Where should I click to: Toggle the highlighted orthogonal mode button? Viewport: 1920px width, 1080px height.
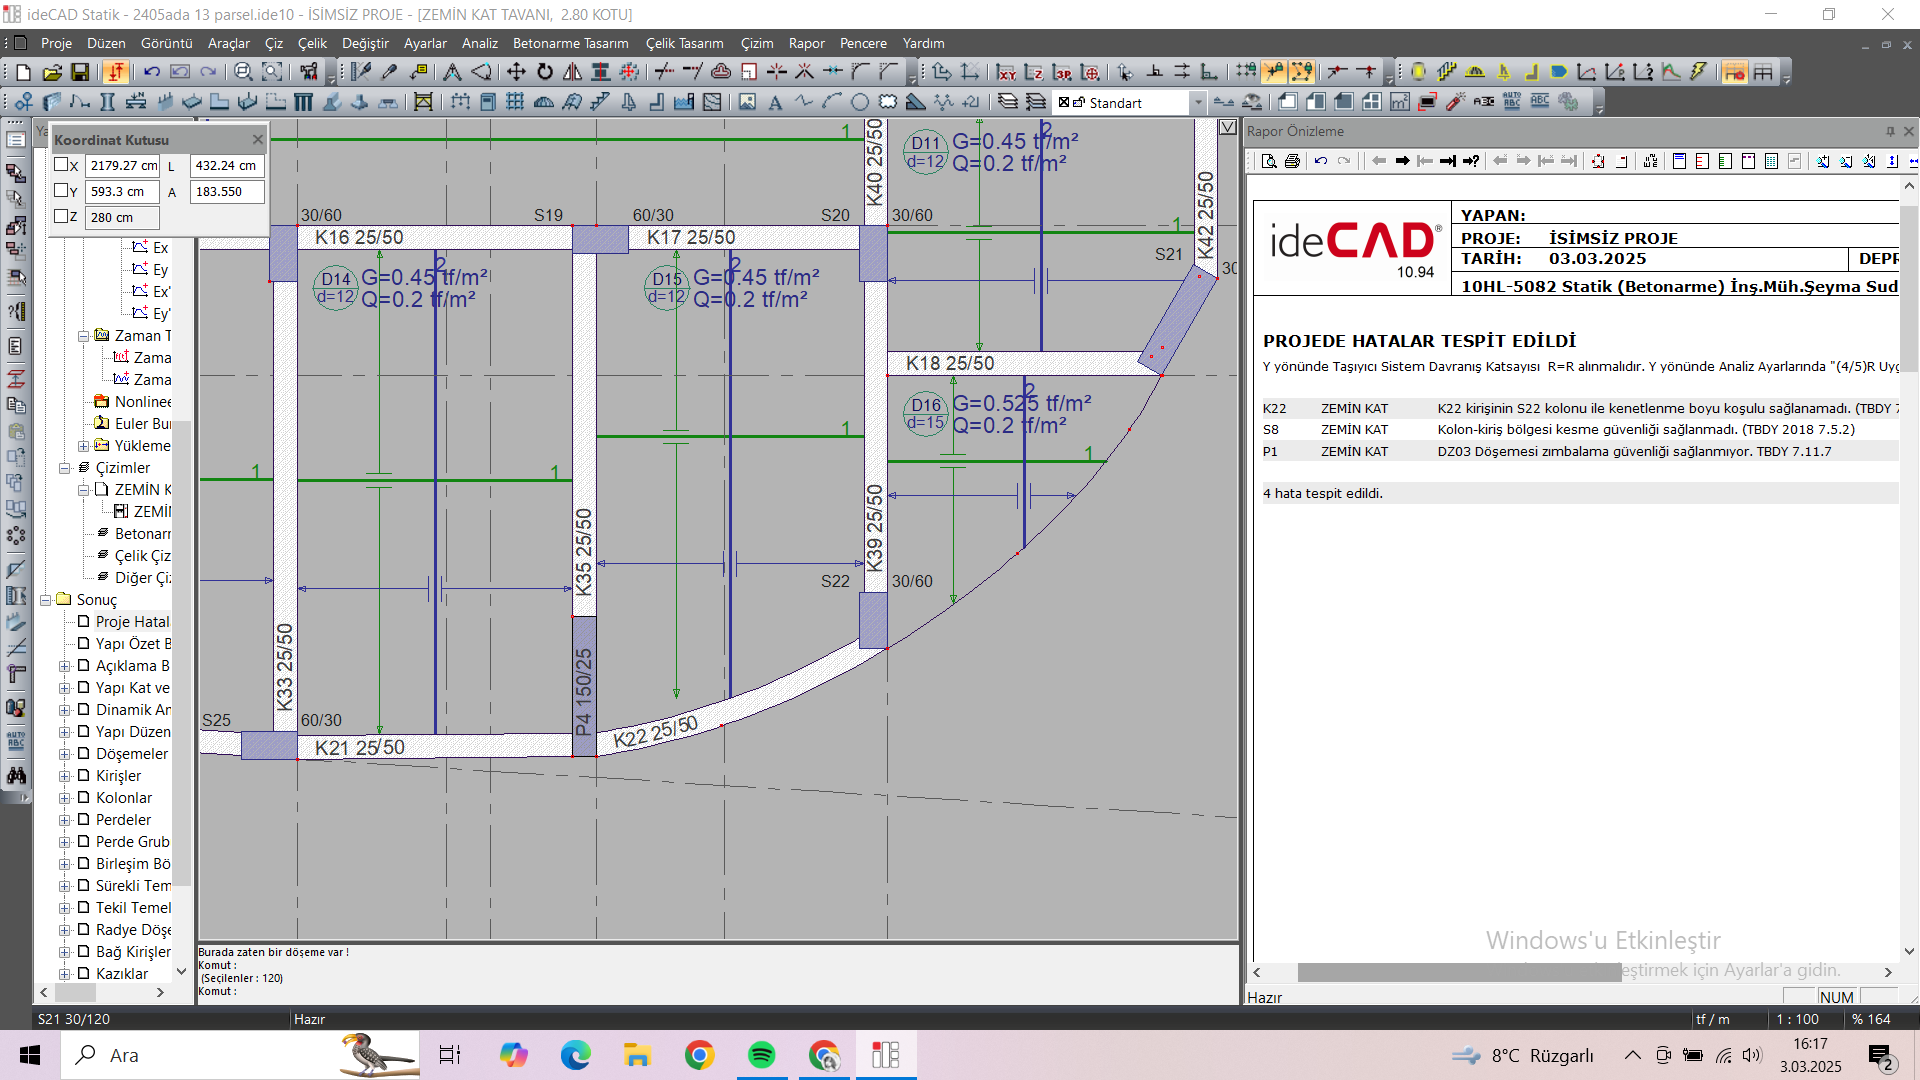point(116,72)
